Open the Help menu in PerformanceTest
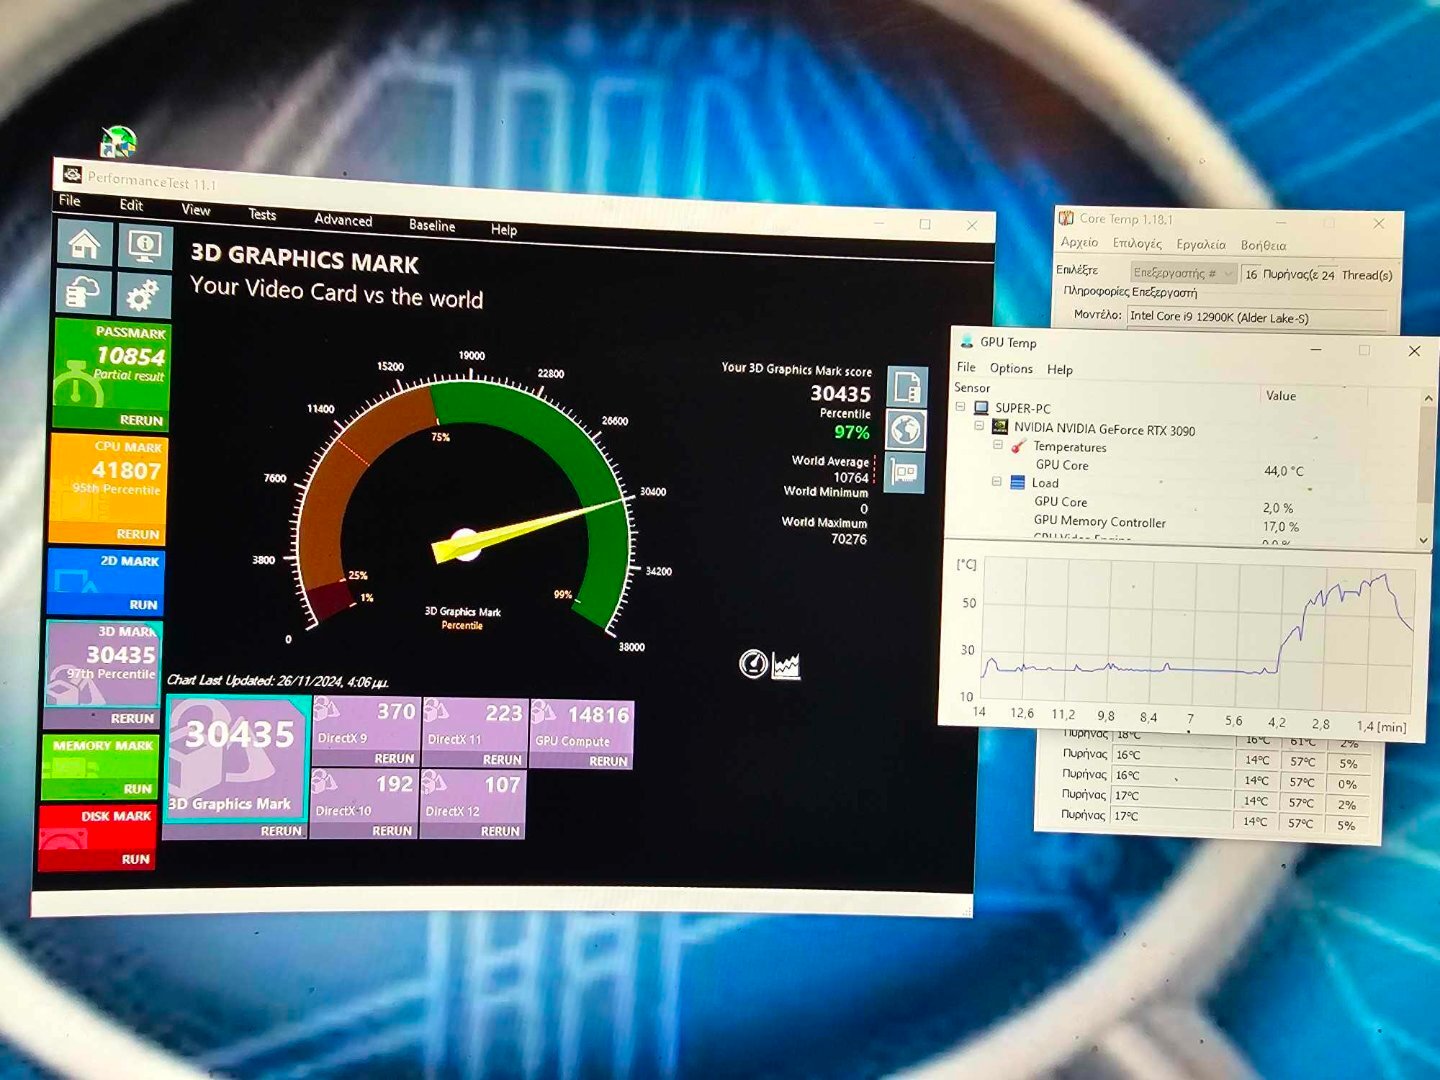1440x1080 pixels. 504,230
